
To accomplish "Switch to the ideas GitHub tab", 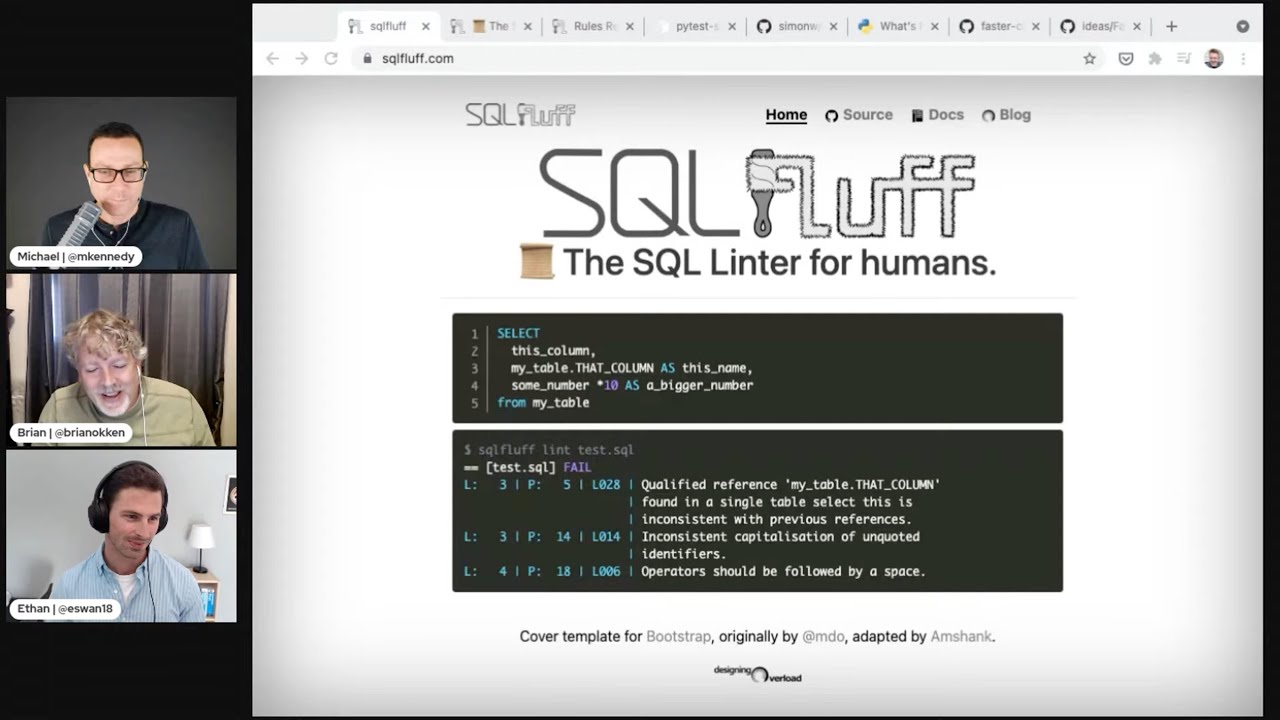I will pos(1101,26).
